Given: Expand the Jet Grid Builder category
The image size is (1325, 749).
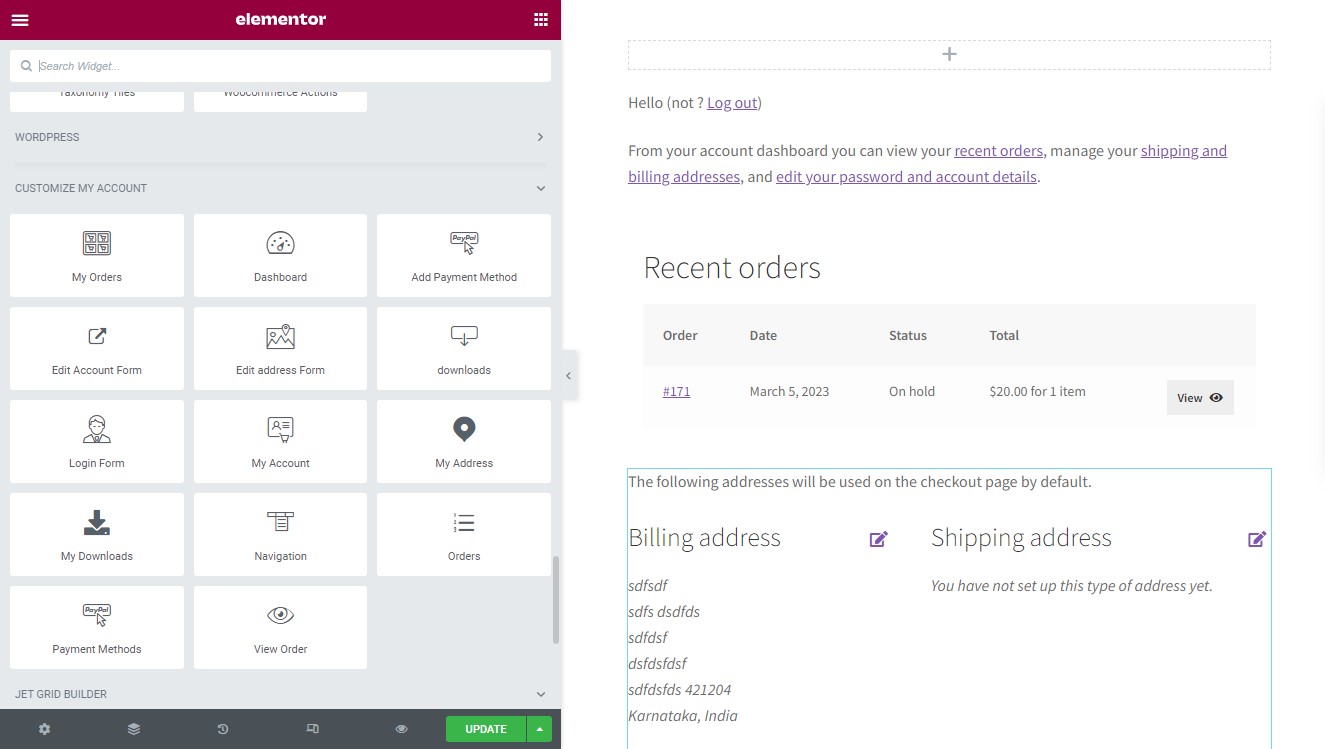Looking at the screenshot, I should [x=280, y=694].
